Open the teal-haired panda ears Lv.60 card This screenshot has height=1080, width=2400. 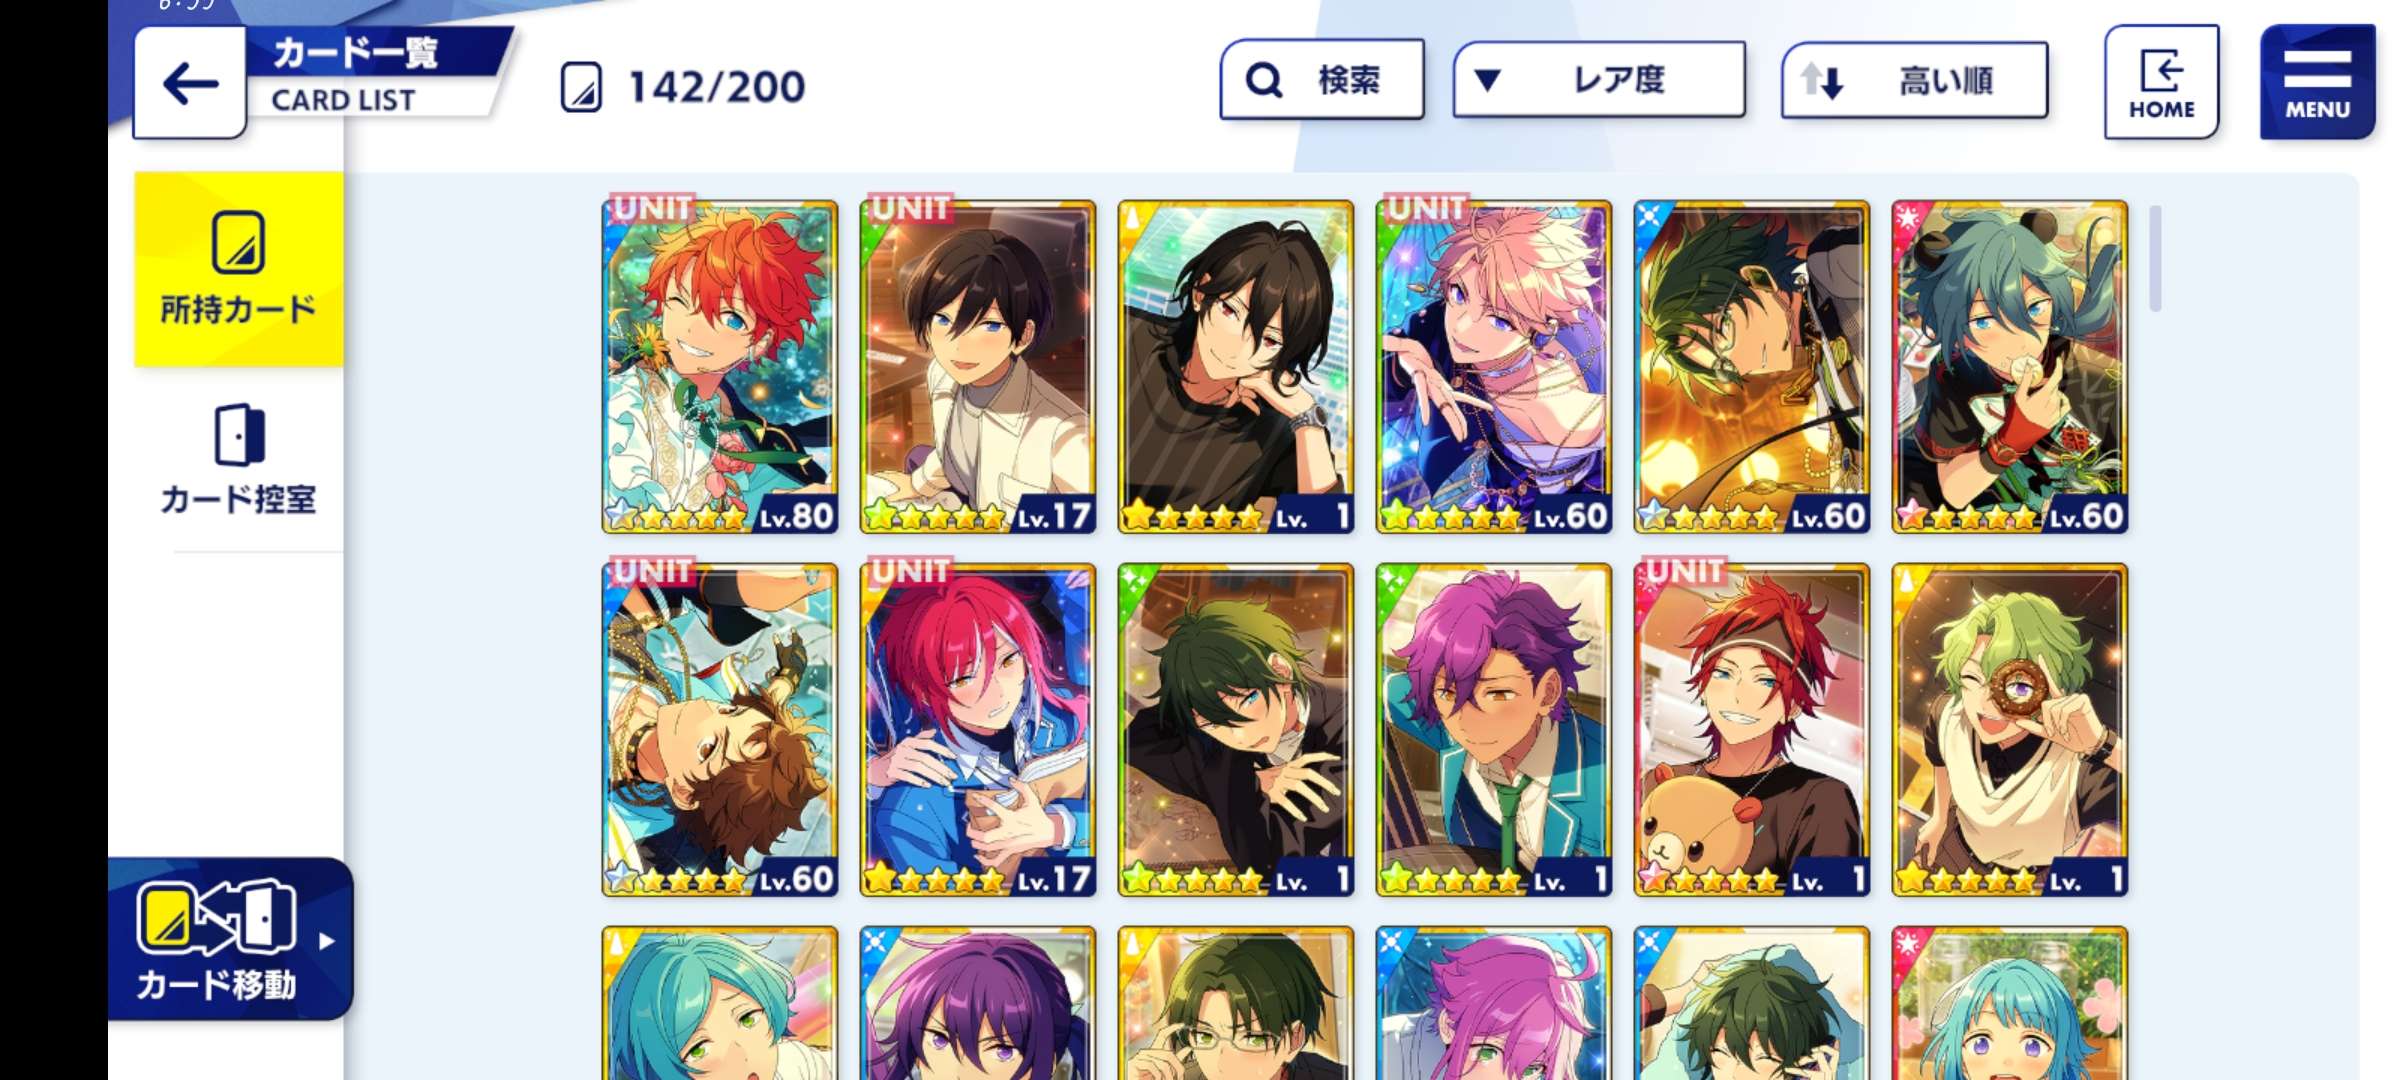(2010, 367)
